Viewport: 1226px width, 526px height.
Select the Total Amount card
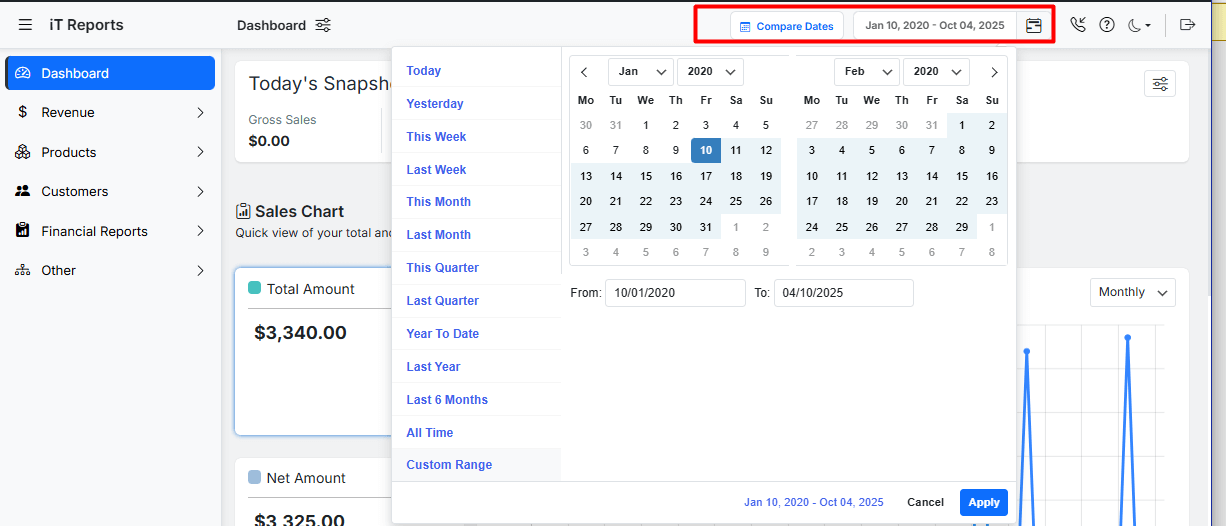(x=314, y=351)
